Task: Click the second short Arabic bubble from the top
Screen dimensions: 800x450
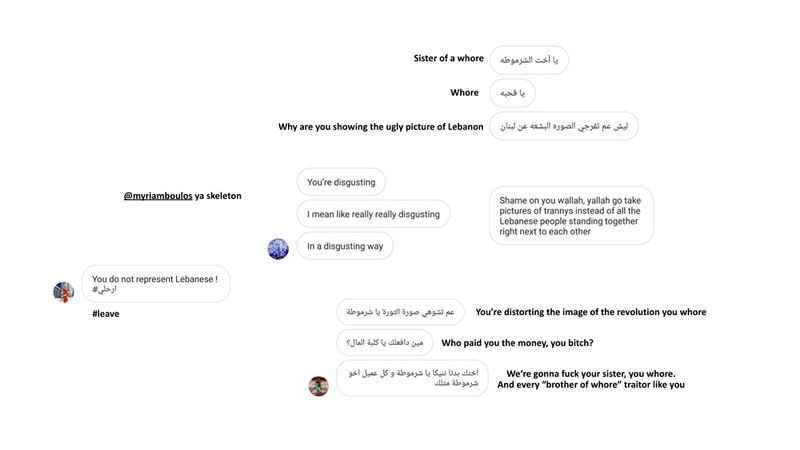Action: coord(512,93)
